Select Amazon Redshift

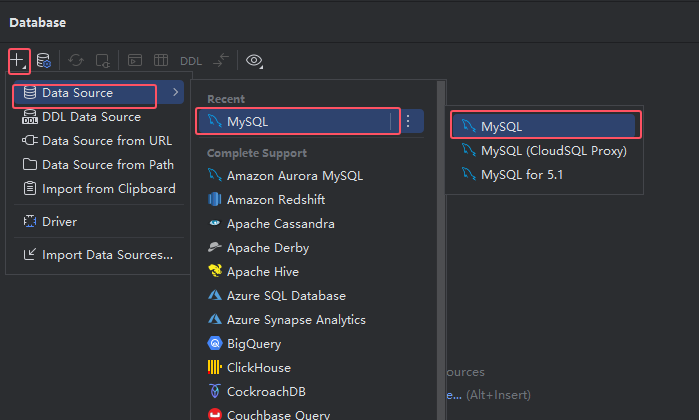tap(311, 200)
